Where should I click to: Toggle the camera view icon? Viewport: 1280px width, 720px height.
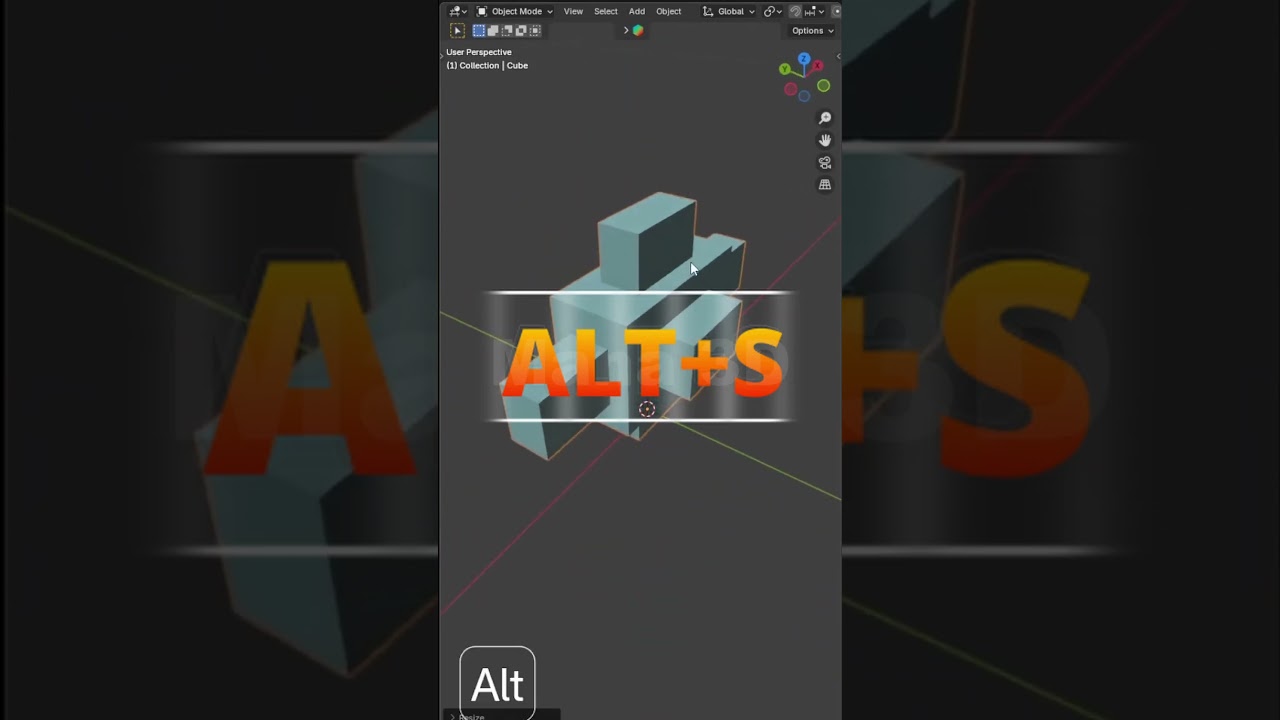(x=825, y=163)
